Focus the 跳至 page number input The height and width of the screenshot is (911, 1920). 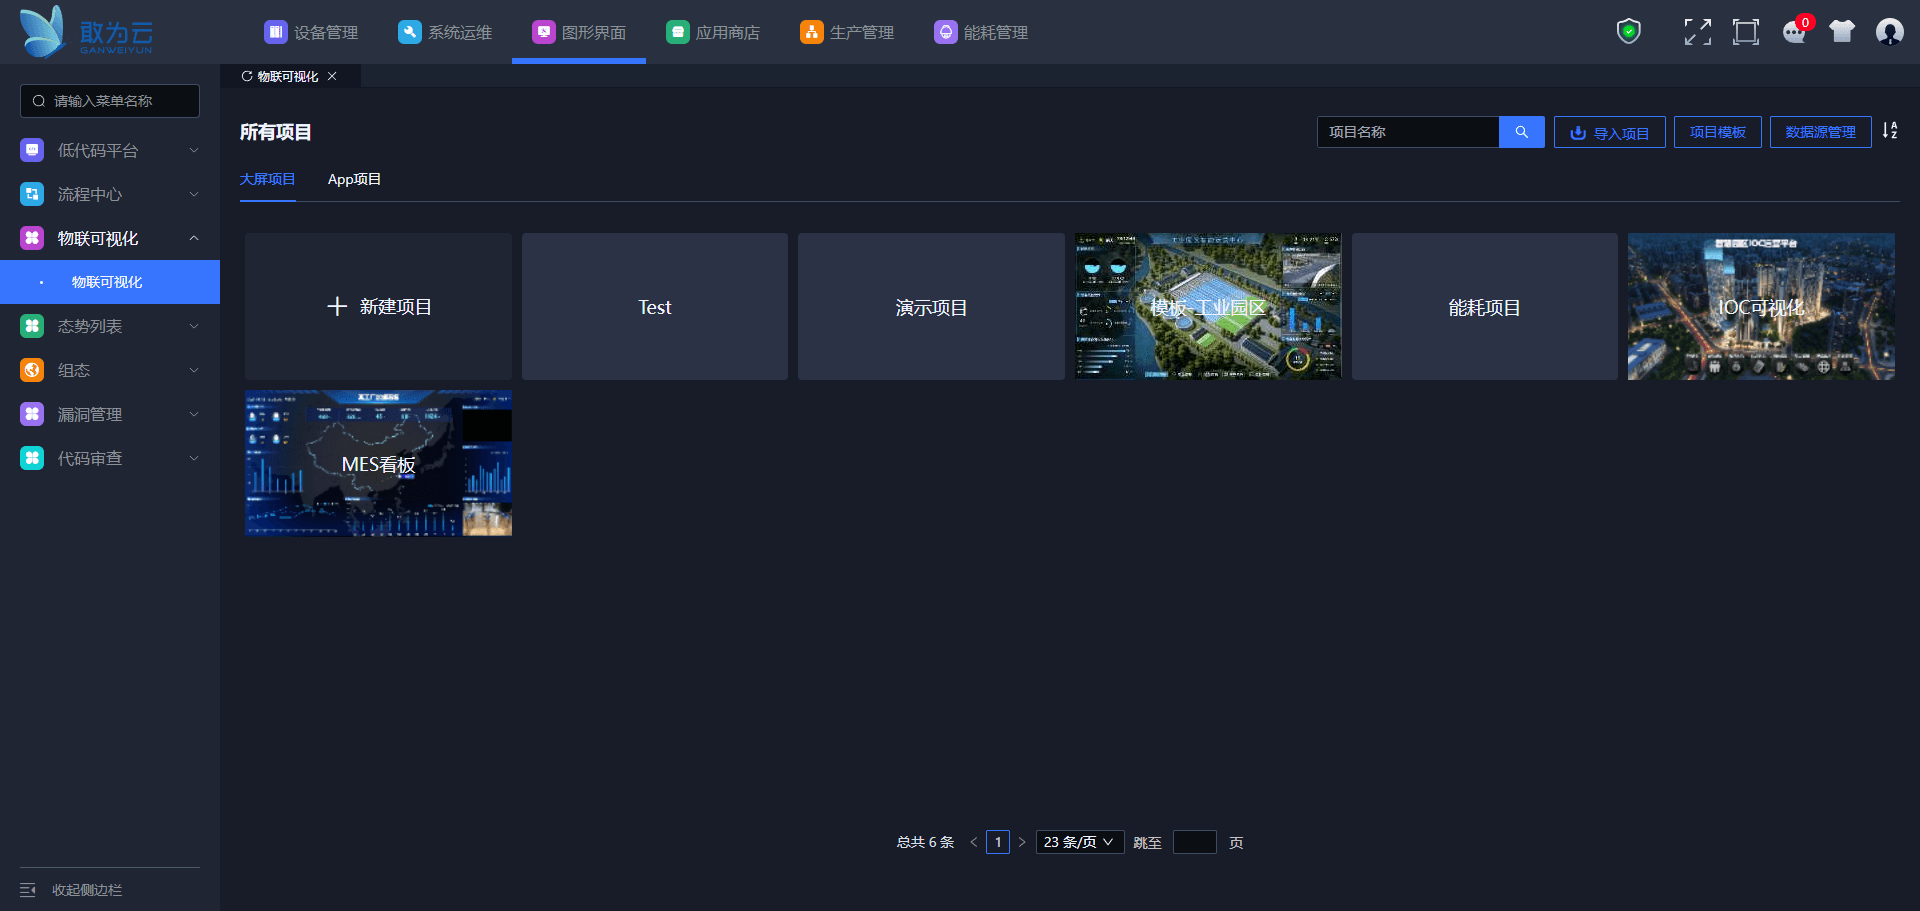pyautogui.click(x=1195, y=842)
